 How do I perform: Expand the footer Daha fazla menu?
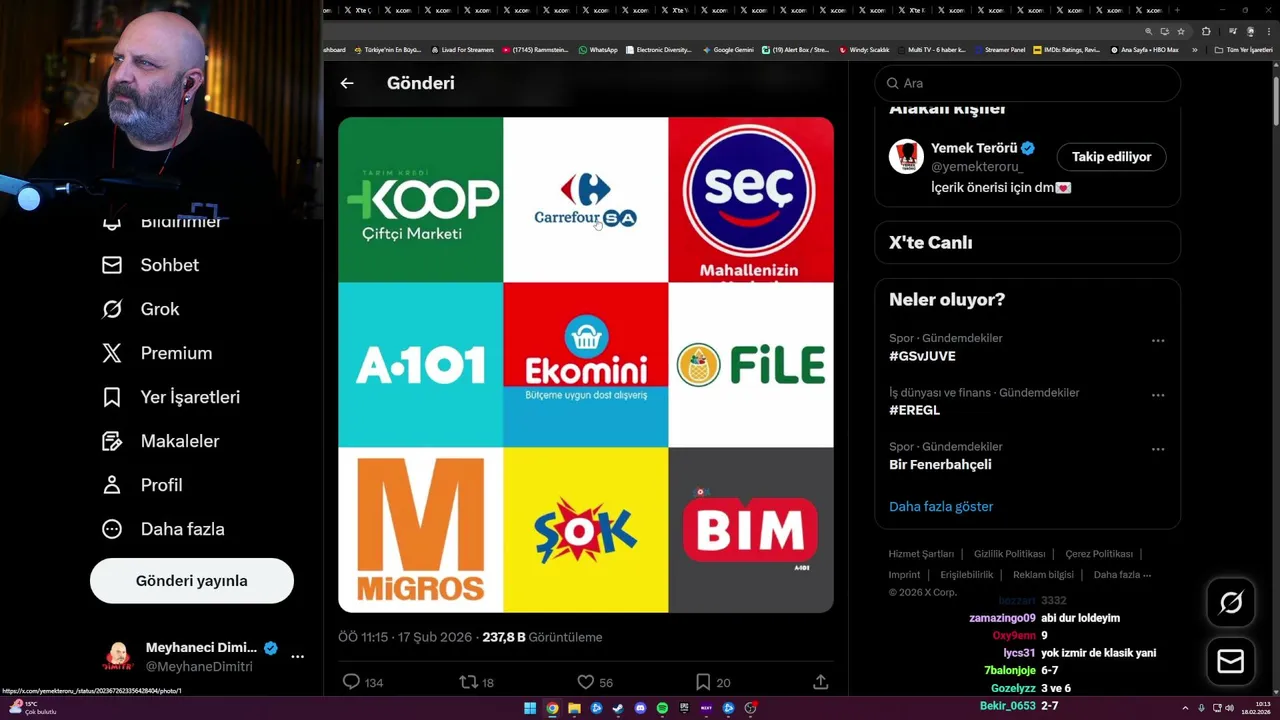[x=1122, y=575]
